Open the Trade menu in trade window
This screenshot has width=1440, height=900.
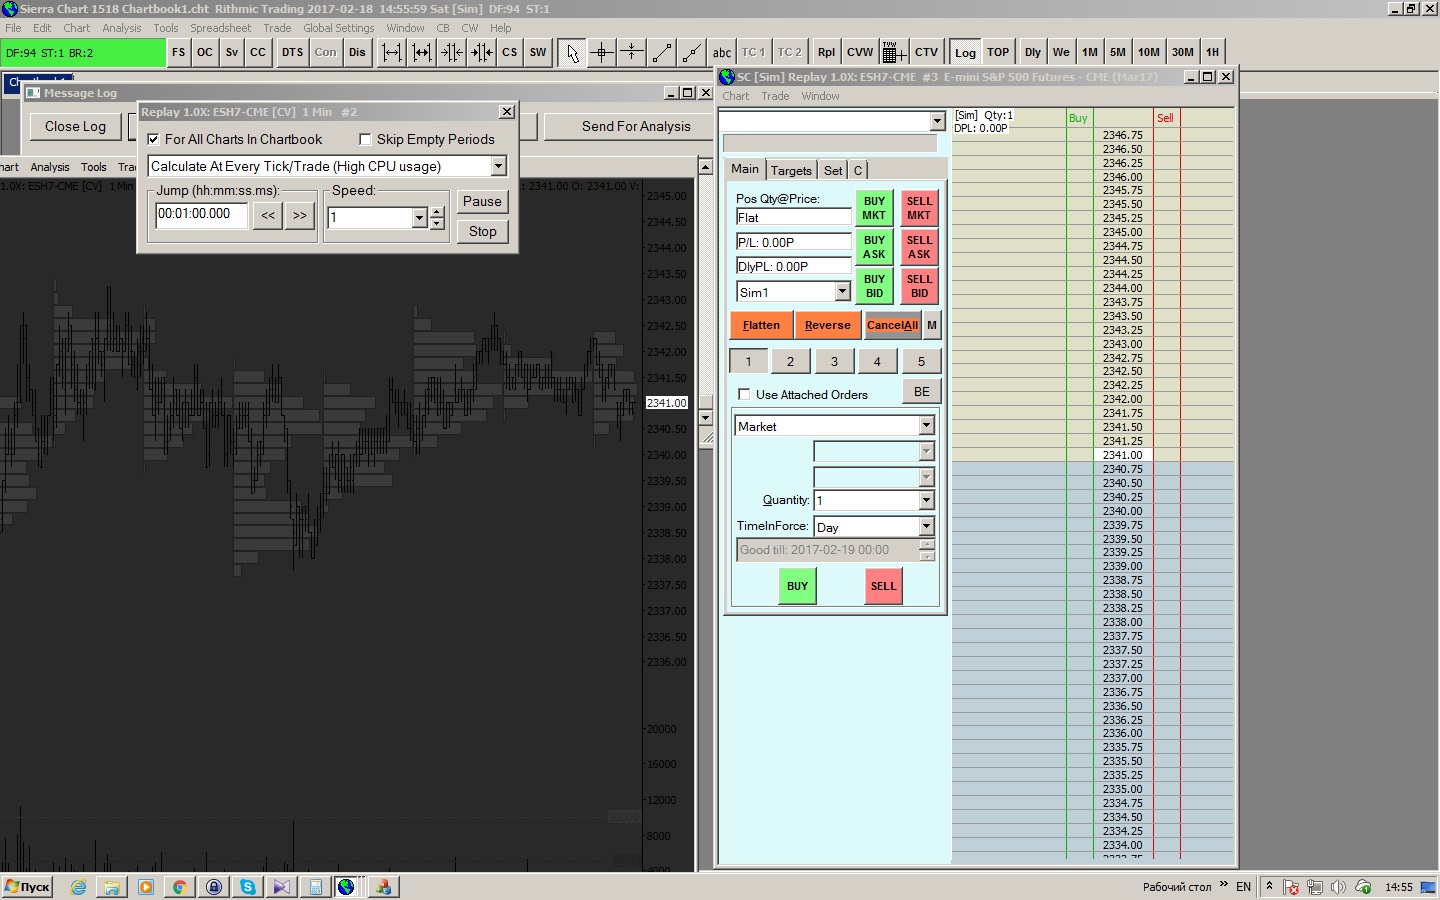click(775, 96)
